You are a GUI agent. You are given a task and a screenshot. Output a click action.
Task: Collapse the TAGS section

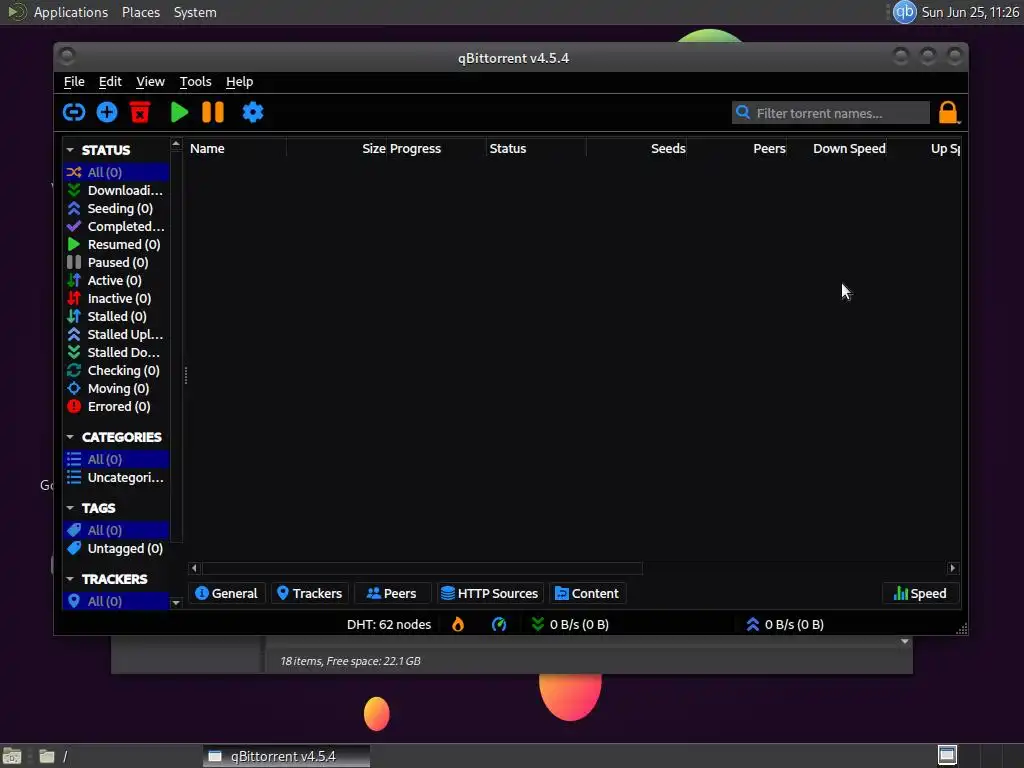click(70, 508)
